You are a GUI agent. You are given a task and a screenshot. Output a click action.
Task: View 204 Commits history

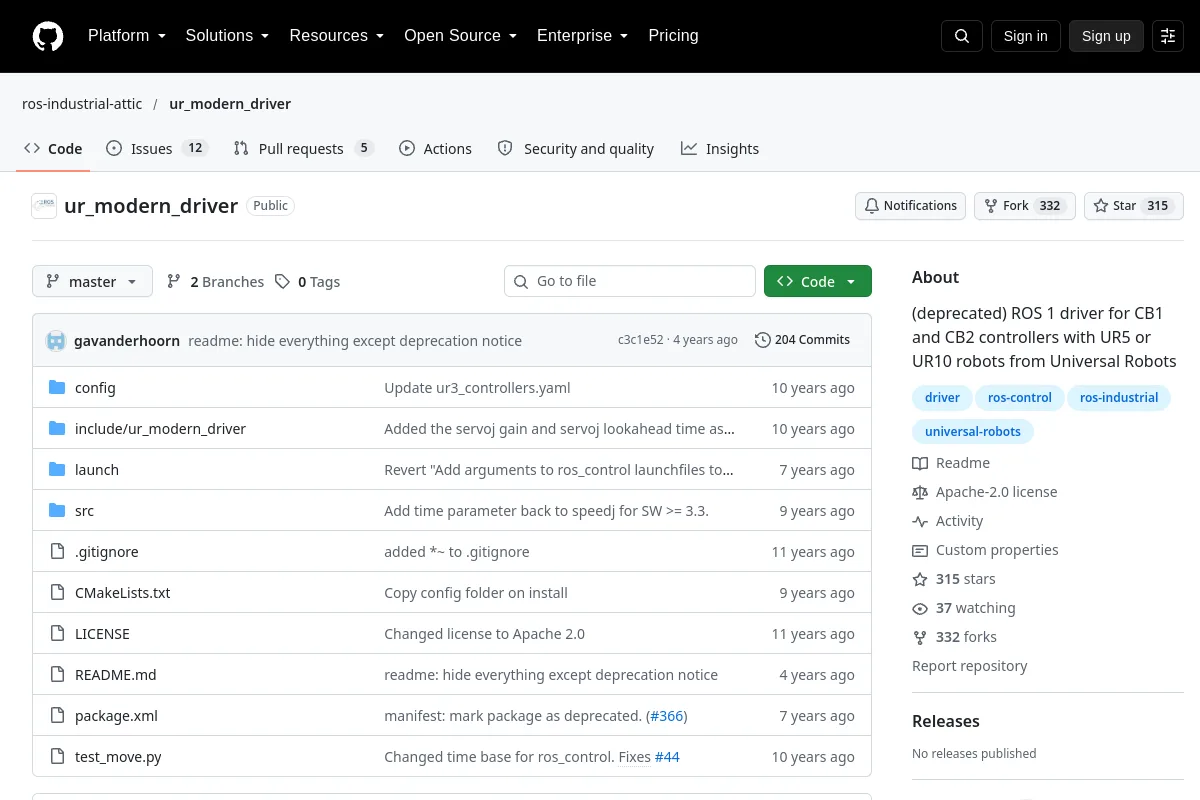click(x=803, y=340)
